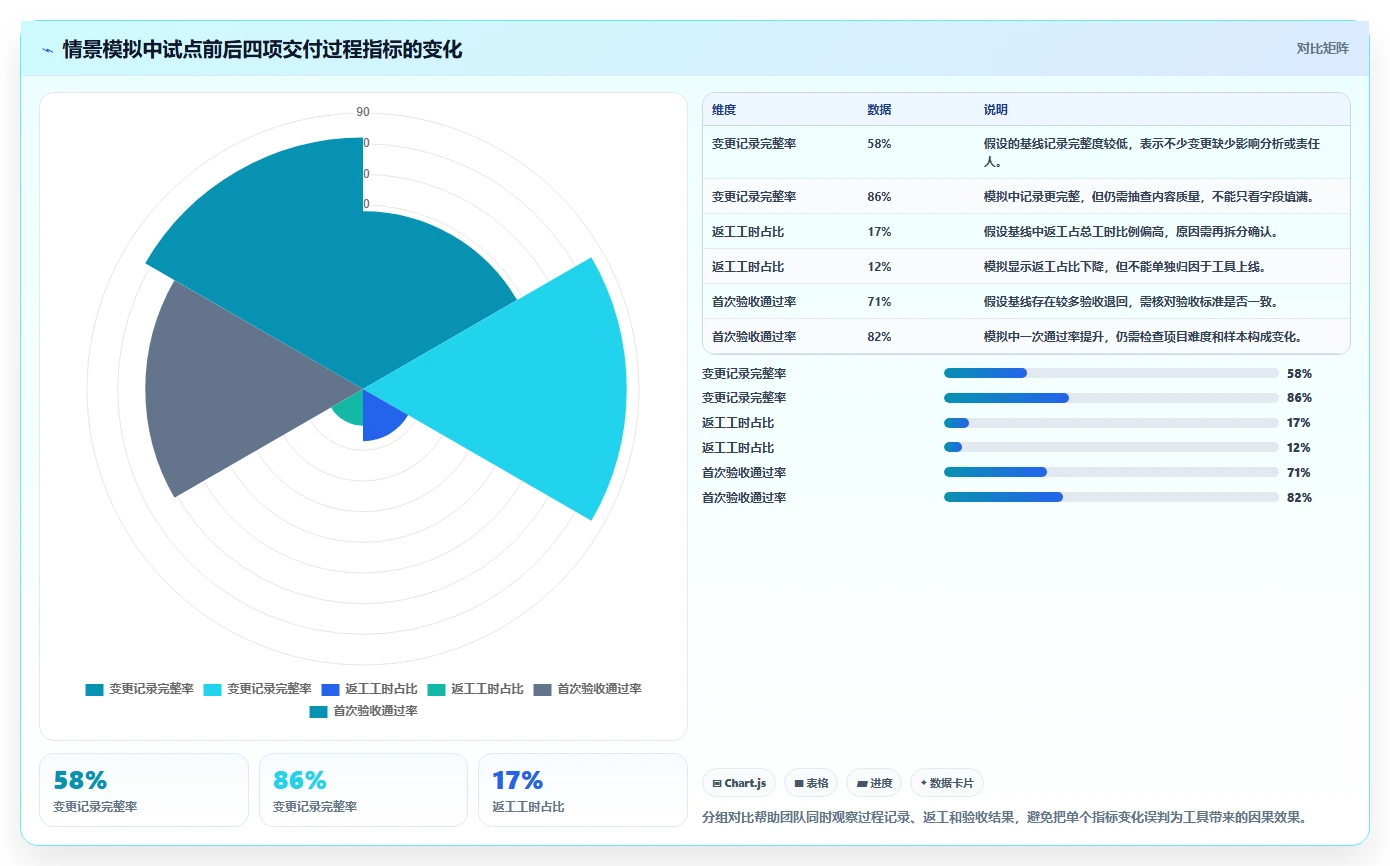Select the 表格 chip
Screen dimensions: 1390x866
point(811,783)
